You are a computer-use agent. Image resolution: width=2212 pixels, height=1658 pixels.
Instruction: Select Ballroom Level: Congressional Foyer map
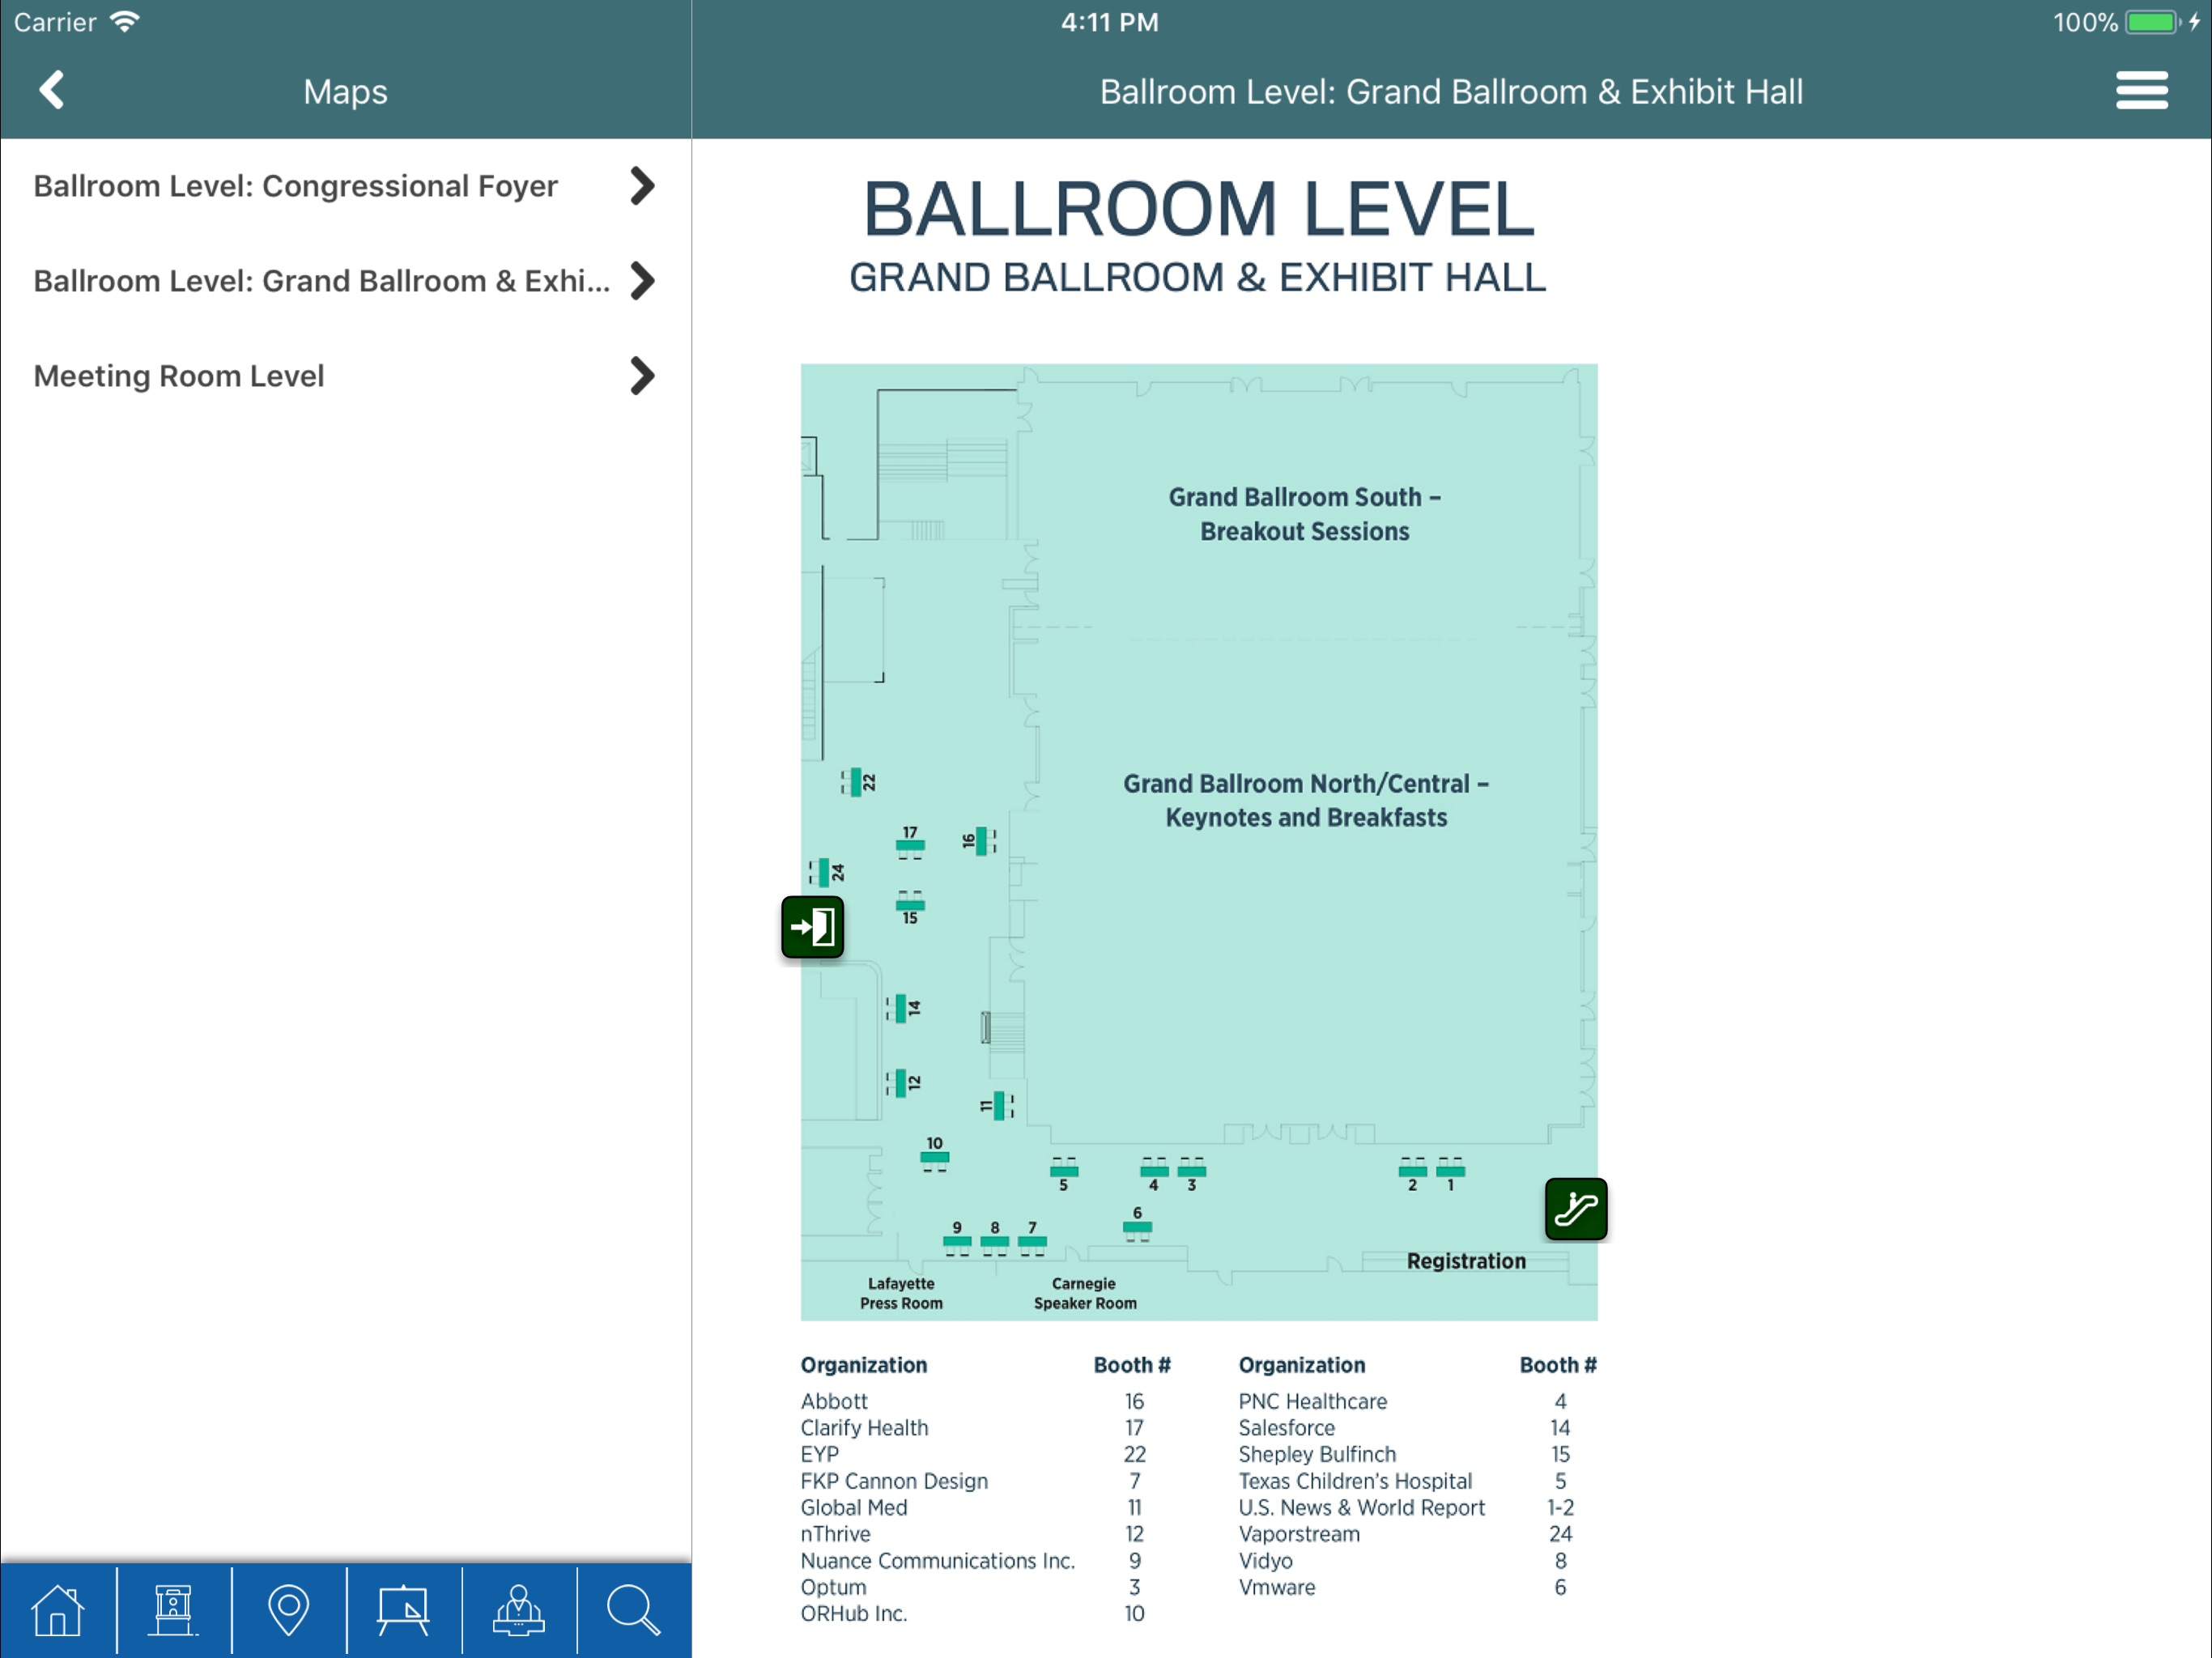pyautogui.click(x=346, y=186)
